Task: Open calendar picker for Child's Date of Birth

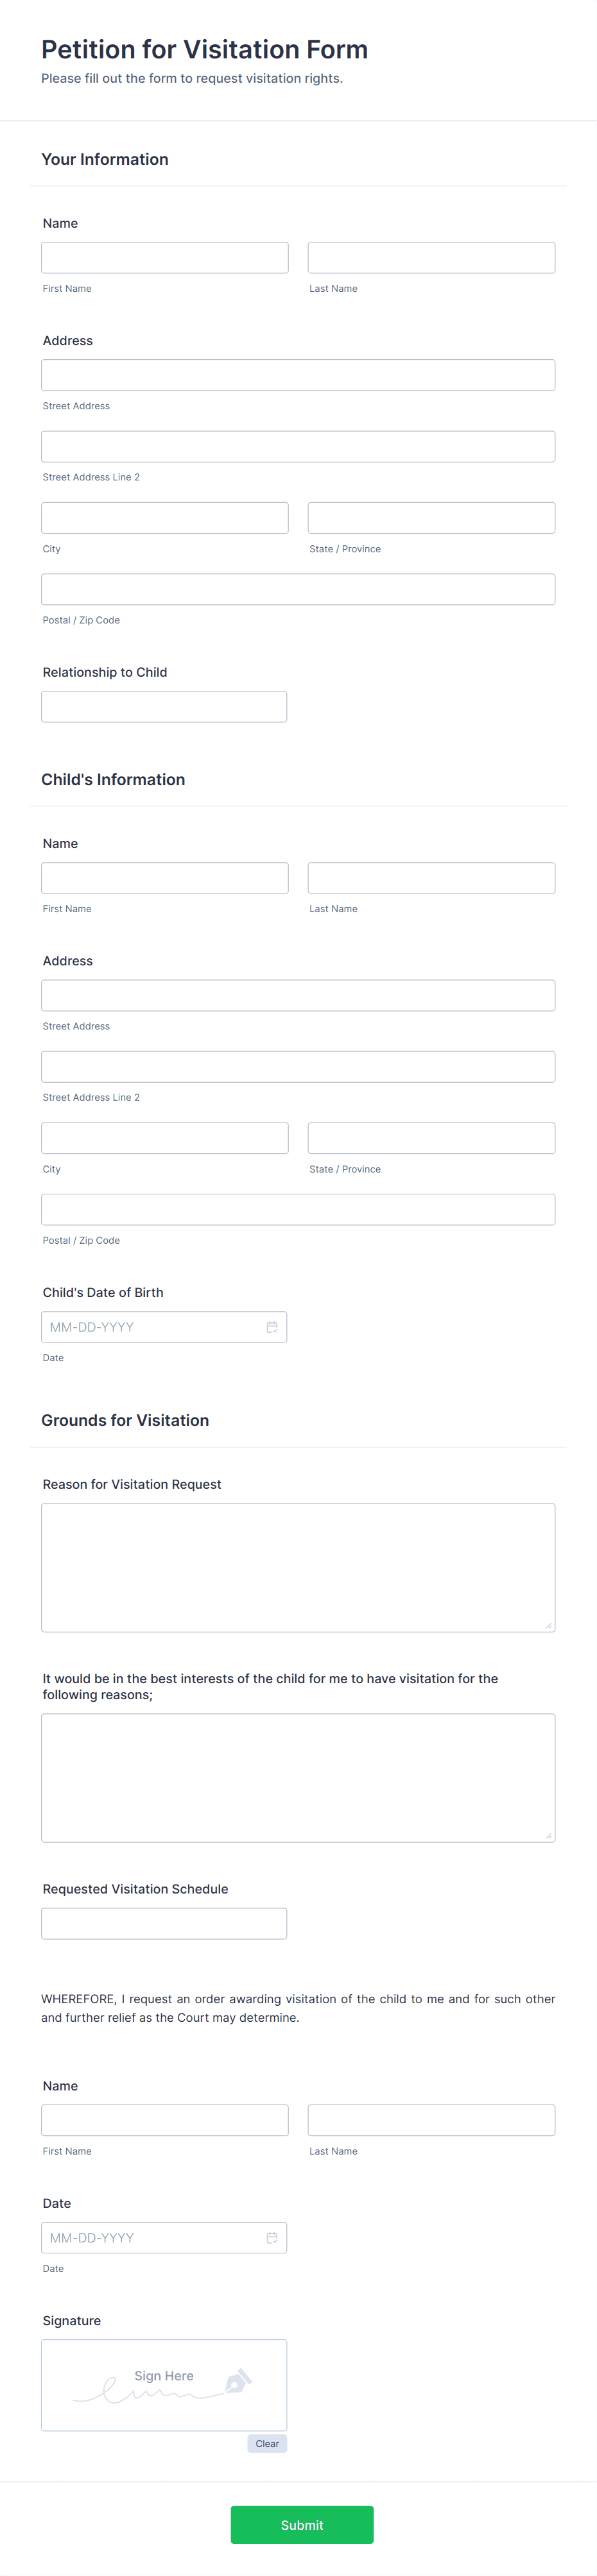Action: pos(272,1327)
